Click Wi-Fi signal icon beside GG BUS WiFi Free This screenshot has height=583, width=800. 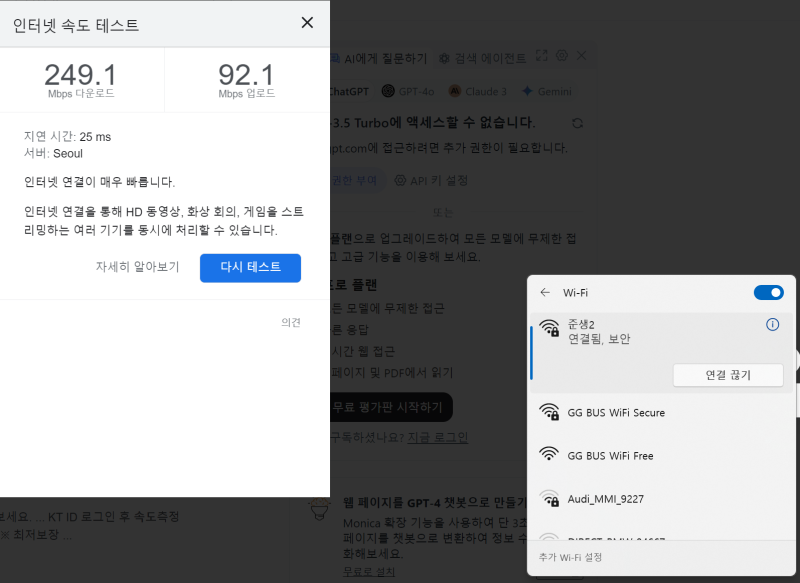(x=549, y=453)
